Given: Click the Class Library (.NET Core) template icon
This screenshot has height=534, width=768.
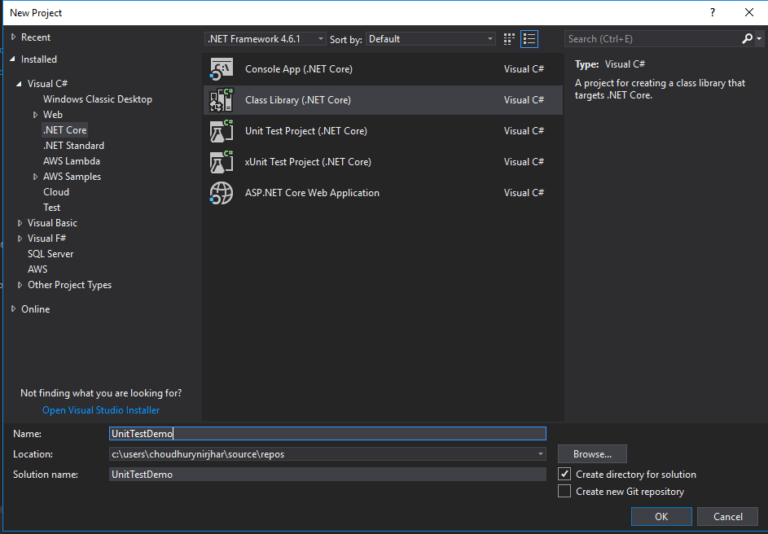Looking at the screenshot, I should 221,100.
